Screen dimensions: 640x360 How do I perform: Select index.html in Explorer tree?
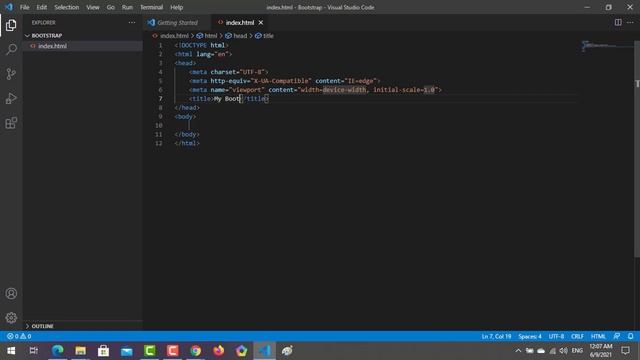pos(82,46)
